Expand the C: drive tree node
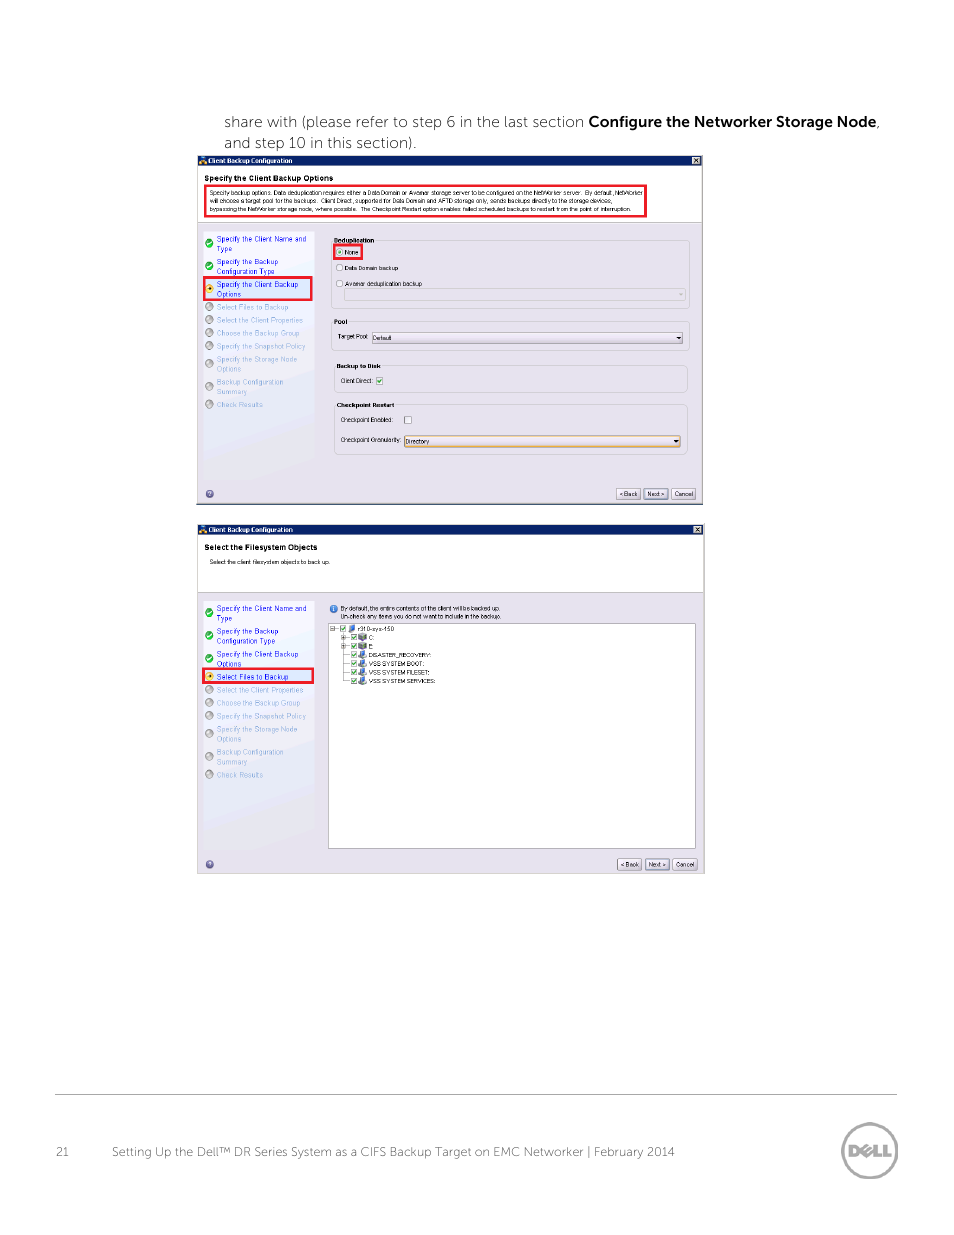The image size is (954, 1235). tap(343, 637)
